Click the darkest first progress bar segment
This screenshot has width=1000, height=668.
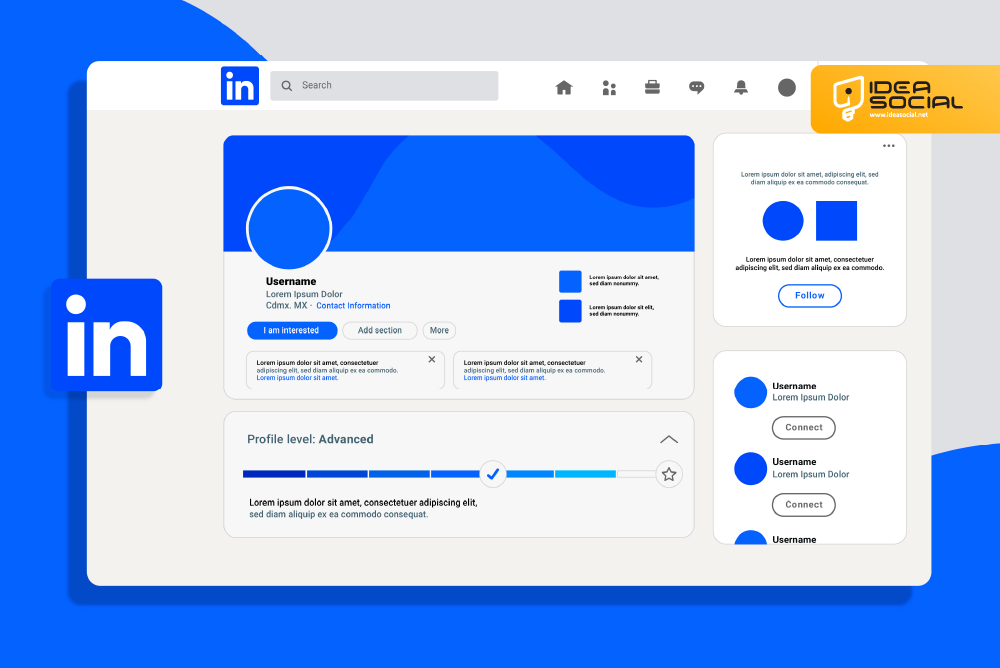[x=274, y=474]
